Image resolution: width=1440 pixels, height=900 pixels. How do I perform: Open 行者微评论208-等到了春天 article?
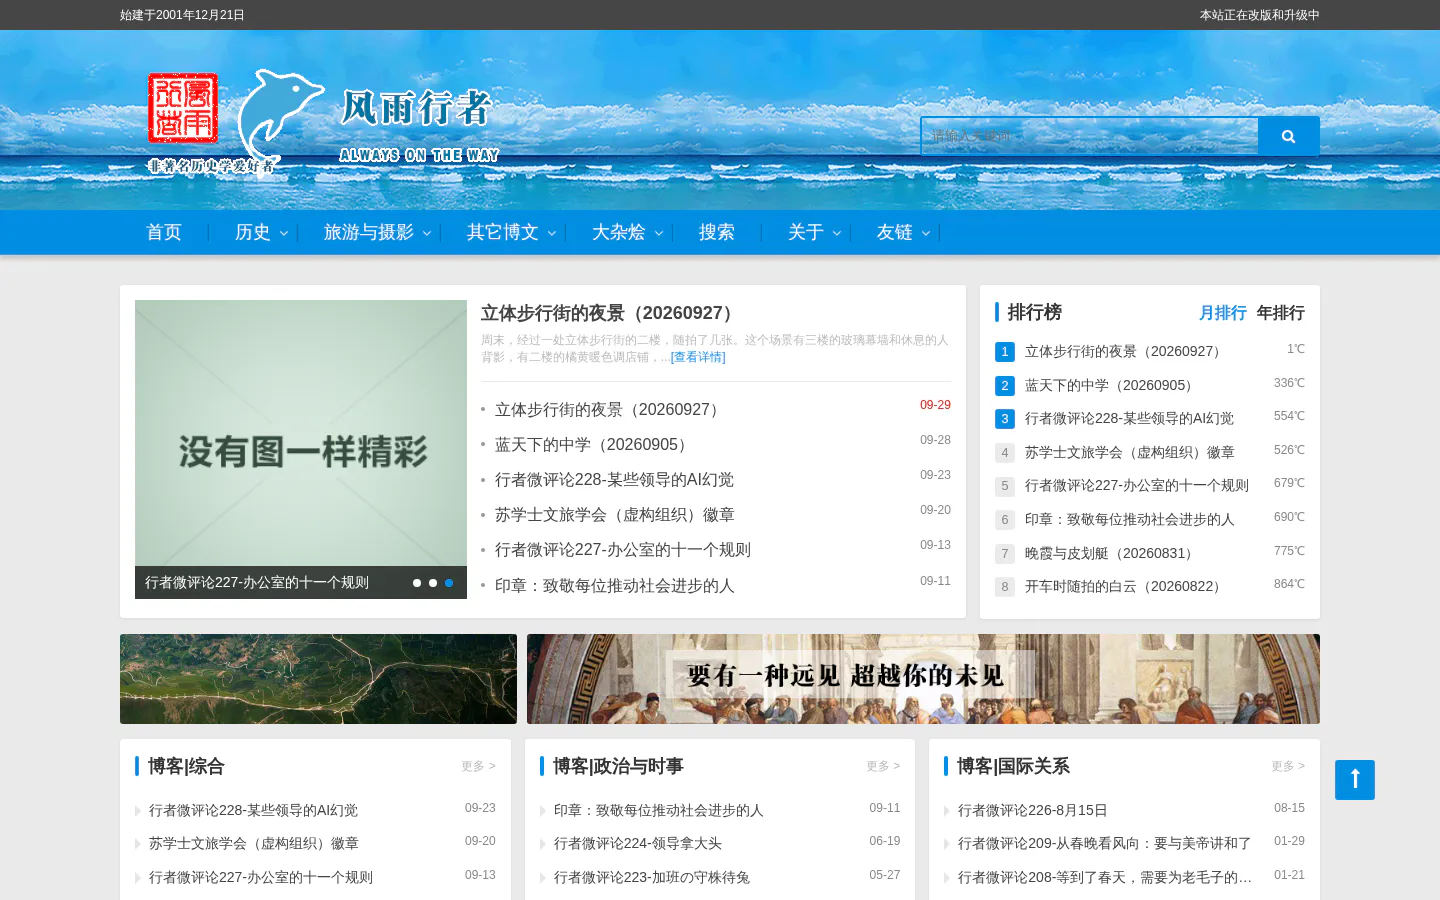[x=1105, y=878]
